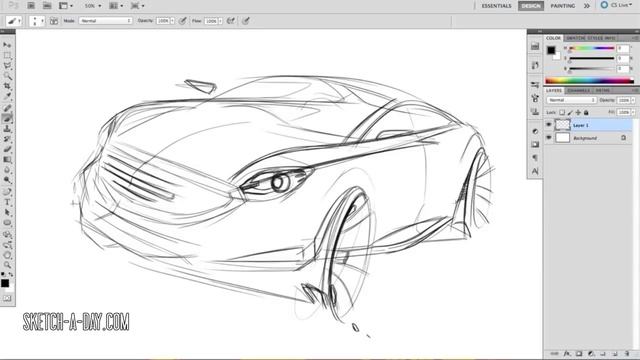Select the Healing Brush tool
Image resolution: width=640 pixels, height=360 pixels.
click(x=7, y=108)
